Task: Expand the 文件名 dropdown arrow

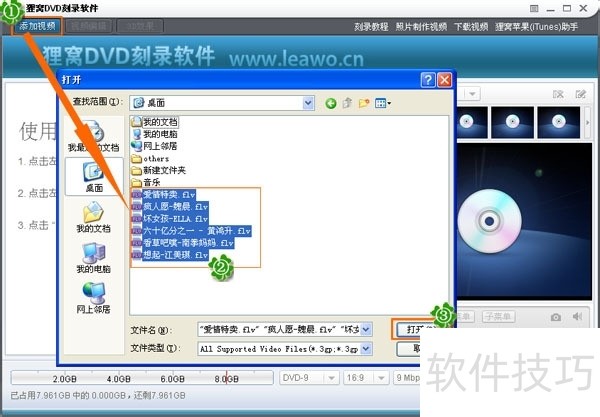Action: pos(366,329)
